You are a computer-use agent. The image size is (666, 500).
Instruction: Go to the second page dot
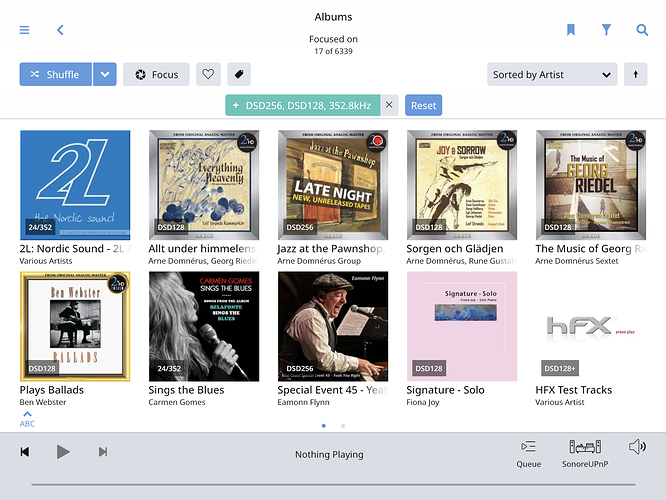click(343, 426)
